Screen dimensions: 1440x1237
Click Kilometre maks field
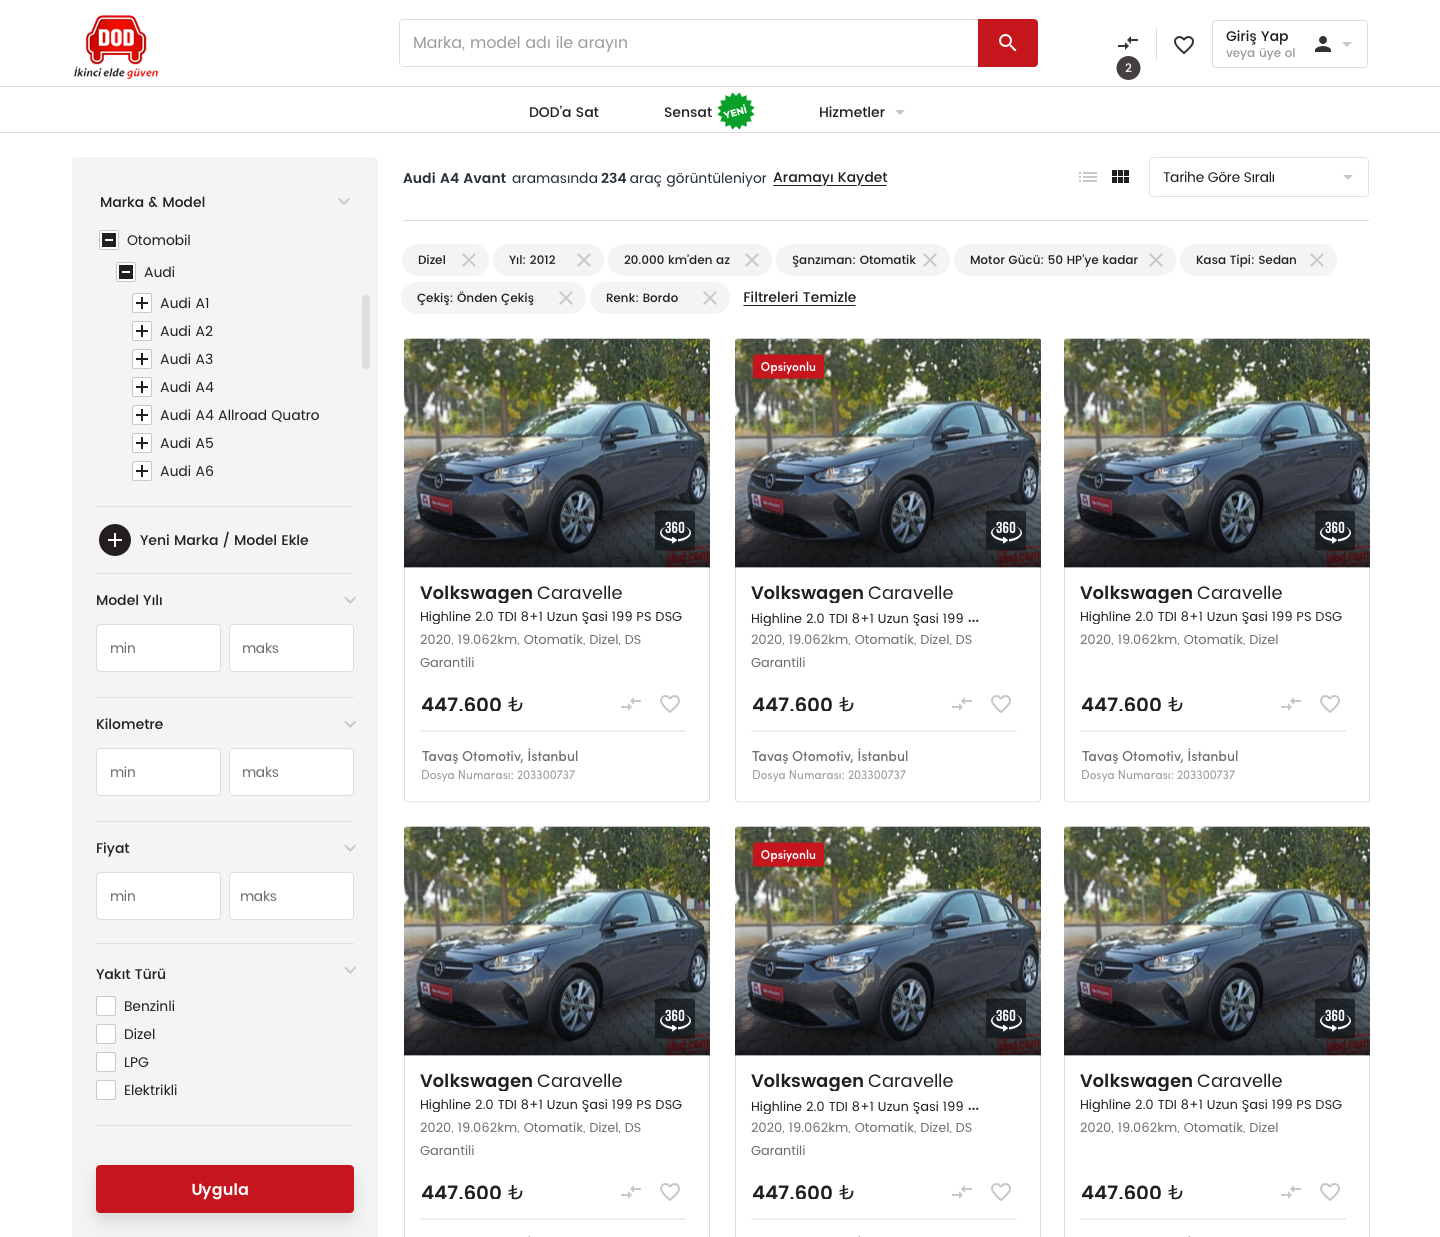coord(291,772)
